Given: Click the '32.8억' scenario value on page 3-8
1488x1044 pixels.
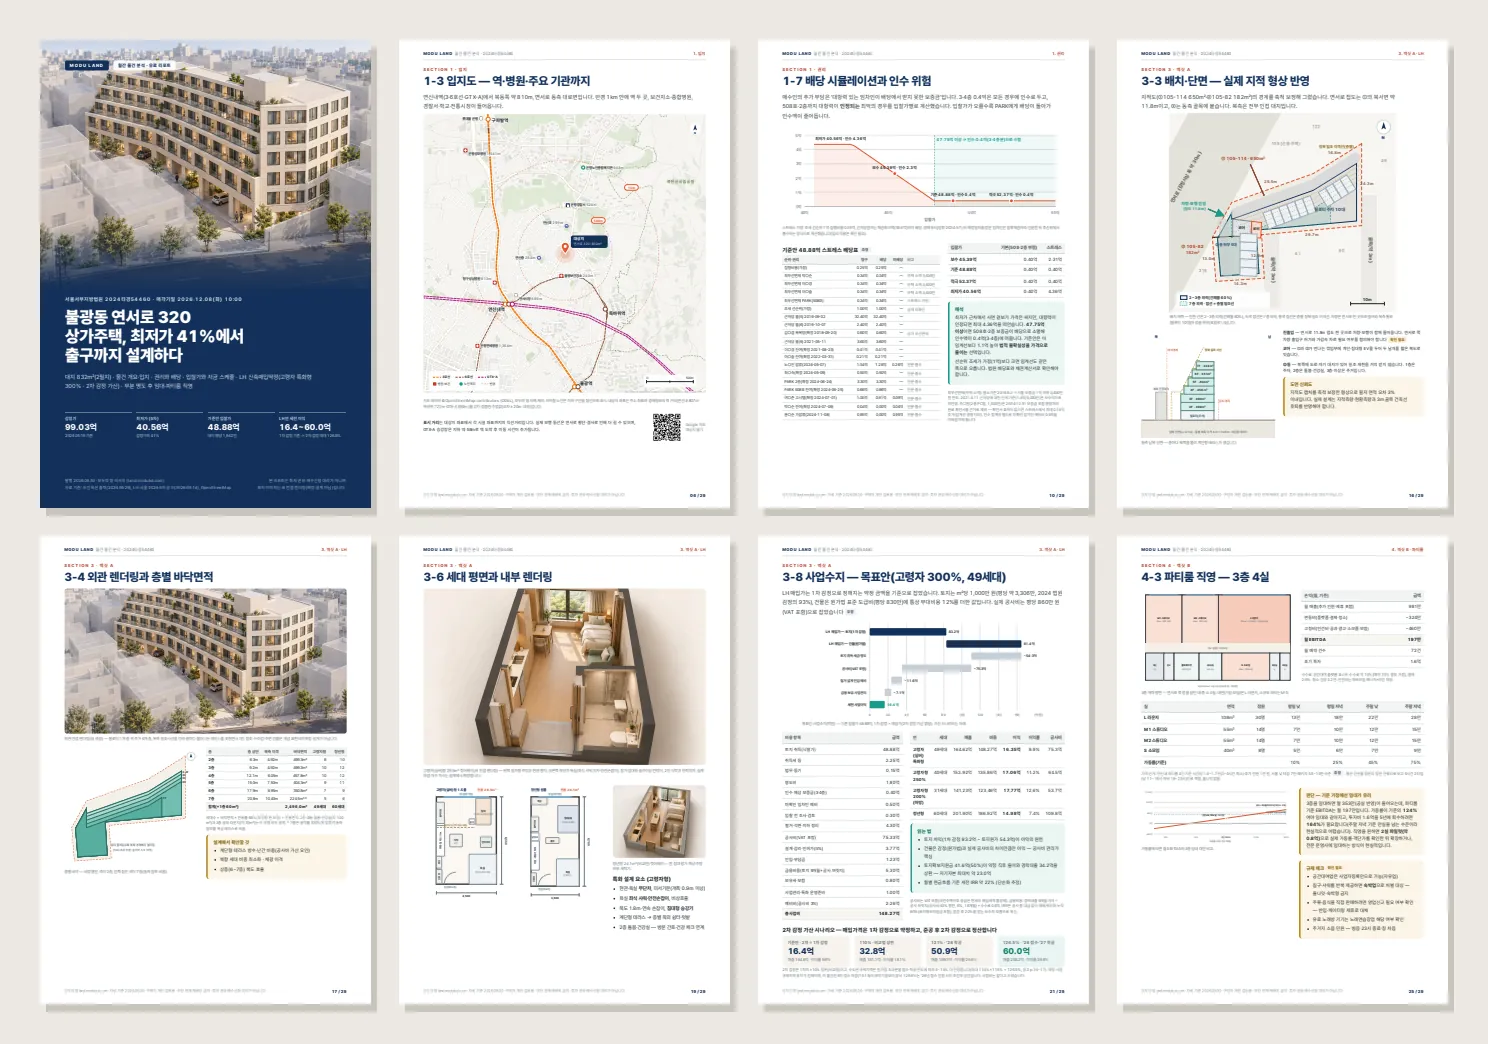Looking at the screenshot, I should tap(872, 951).
